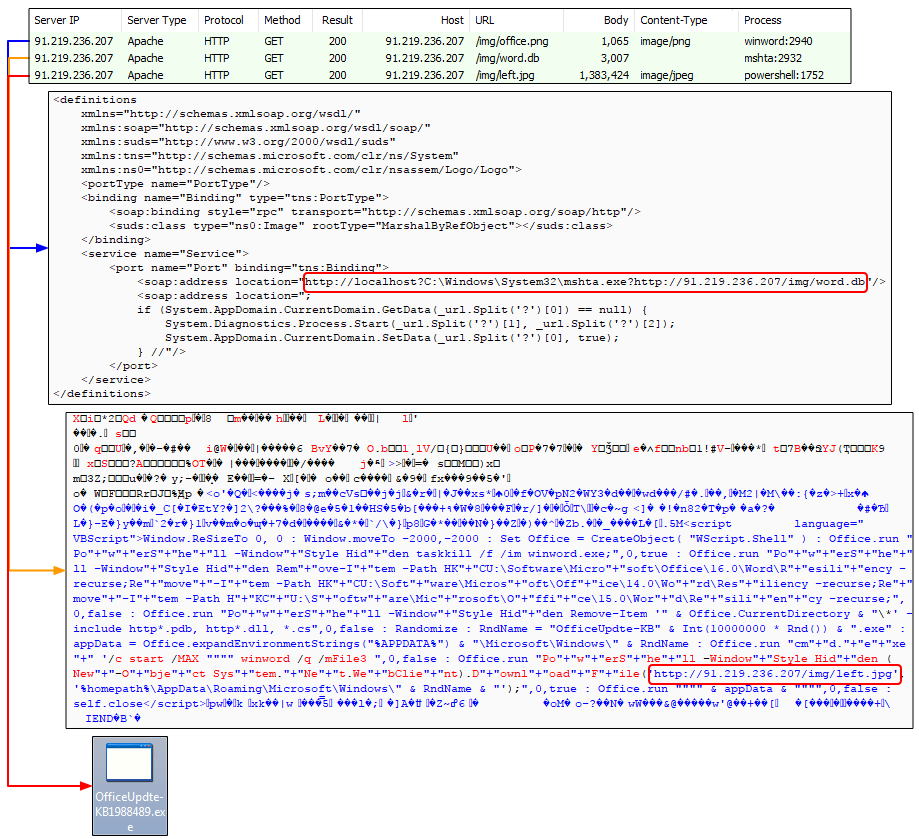This screenshot has width=919, height=839.
Task: Click the body size 1,383,424 cell
Action: 604,75
